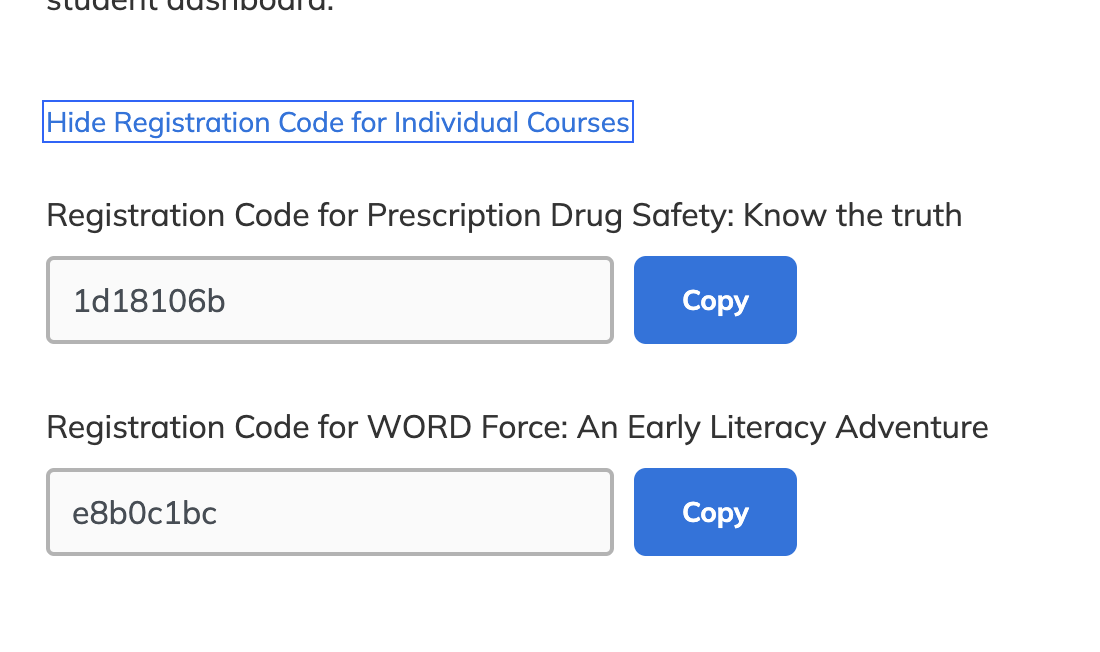Click the "Know the truth" course label text
This screenshot has height=652, width=1100.
coord(852,215)
